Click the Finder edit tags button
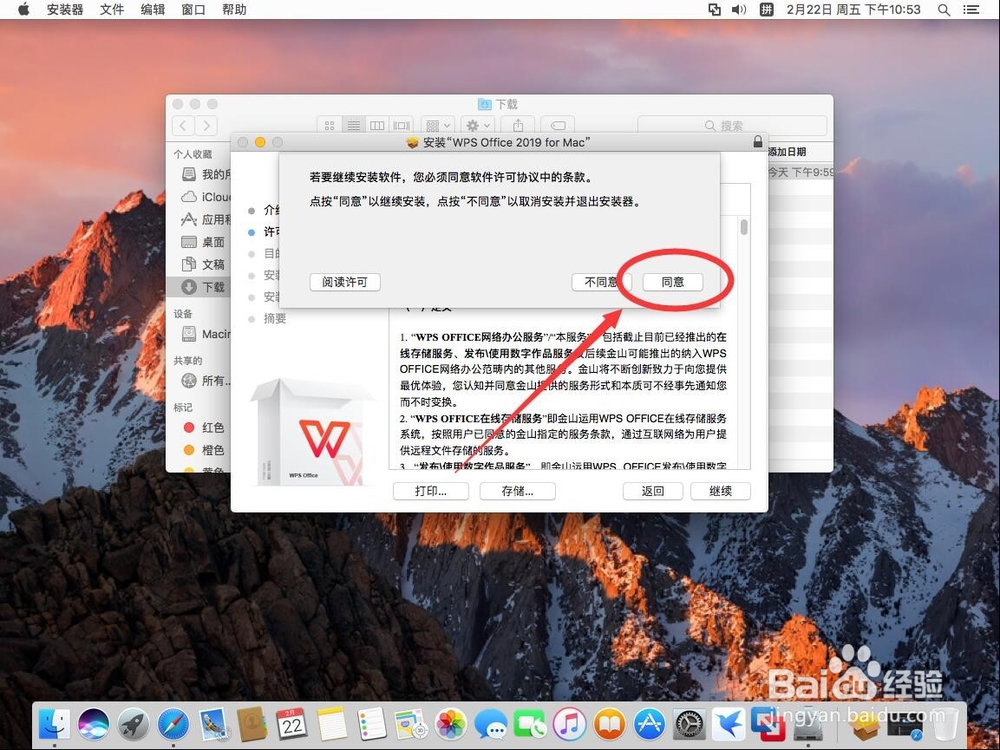Viewport: 1000px width, 750px height. [x=557, y=126]
